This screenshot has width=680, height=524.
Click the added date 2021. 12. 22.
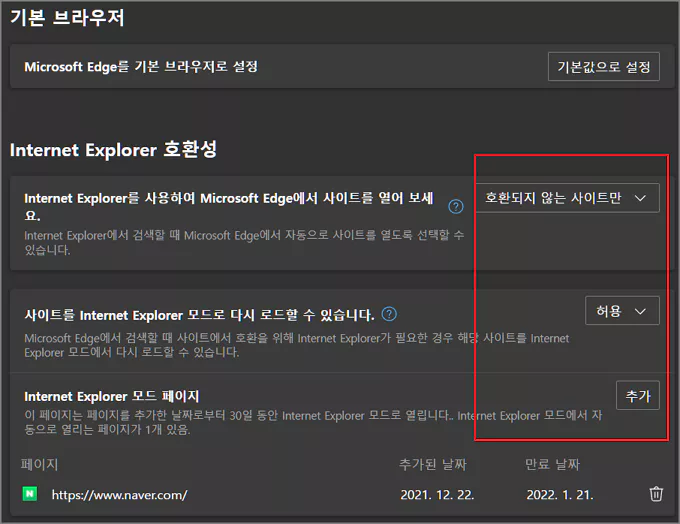click(437, 495)
